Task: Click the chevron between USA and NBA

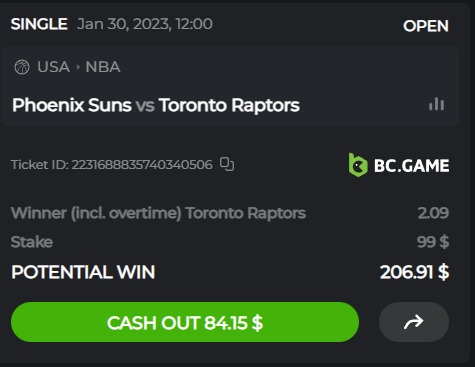Action: coord(78,67)
